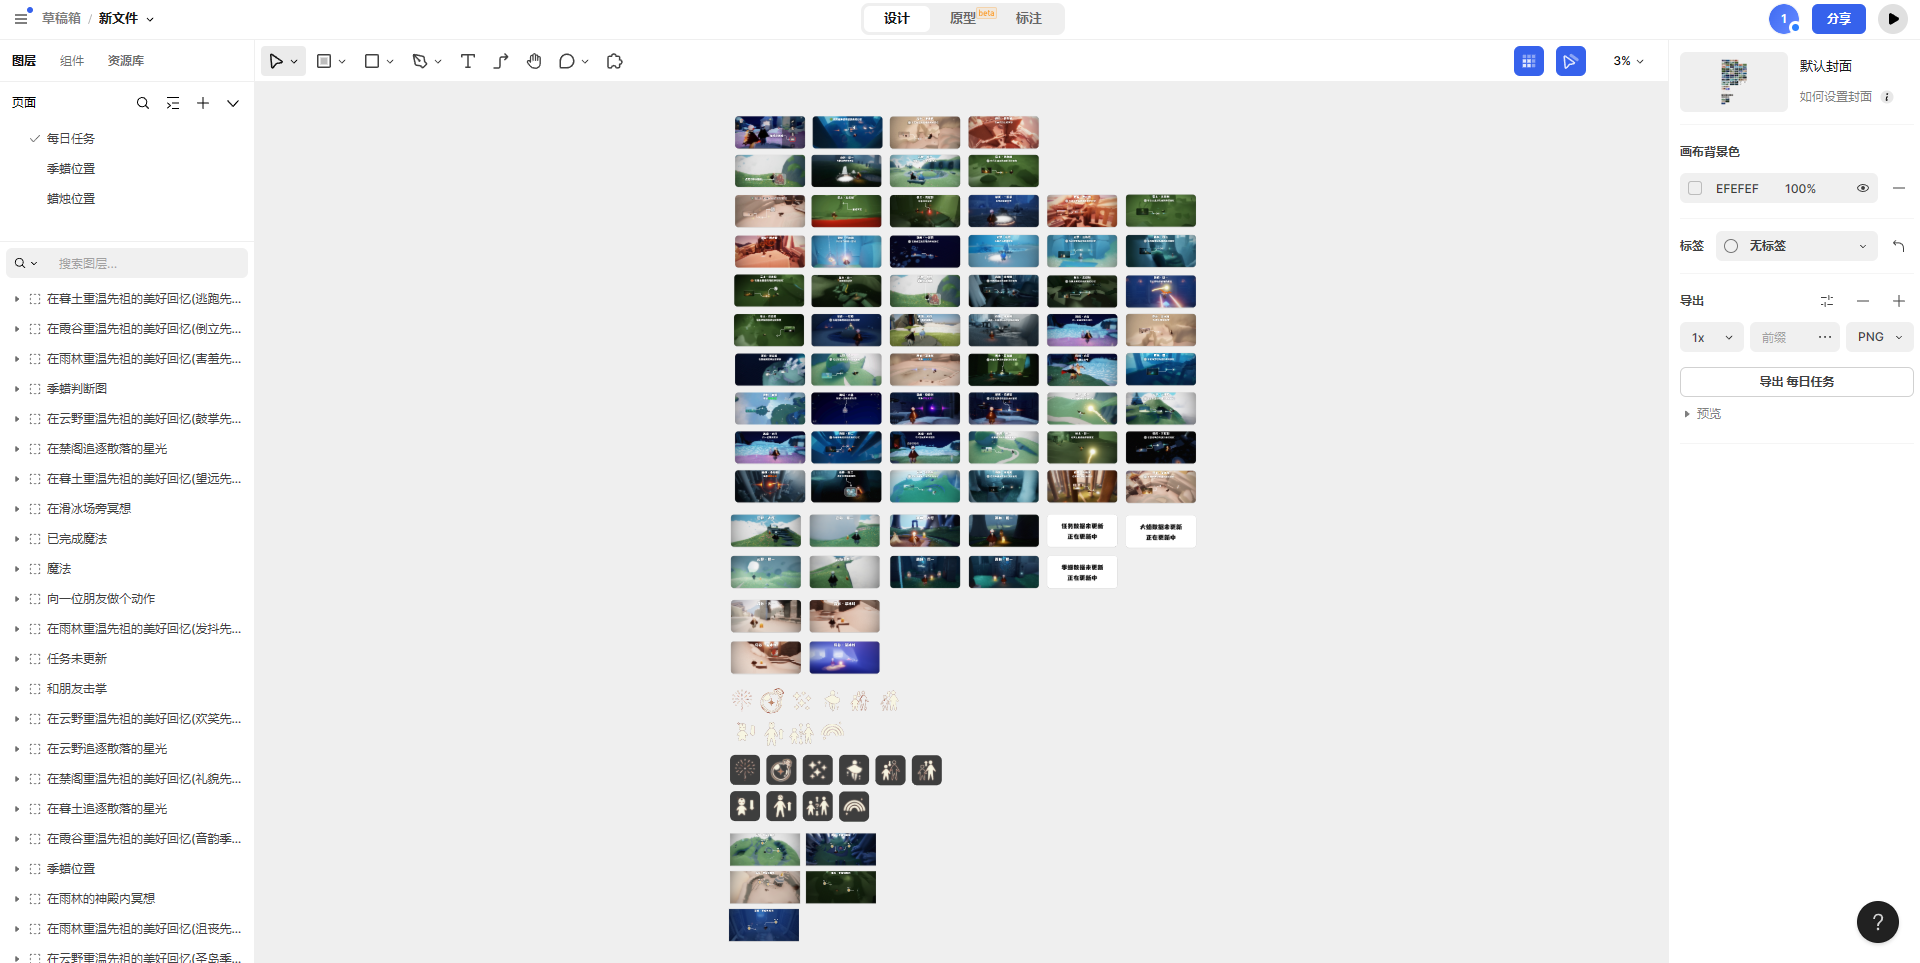Open export settings adjust icon

point(1827,301)
